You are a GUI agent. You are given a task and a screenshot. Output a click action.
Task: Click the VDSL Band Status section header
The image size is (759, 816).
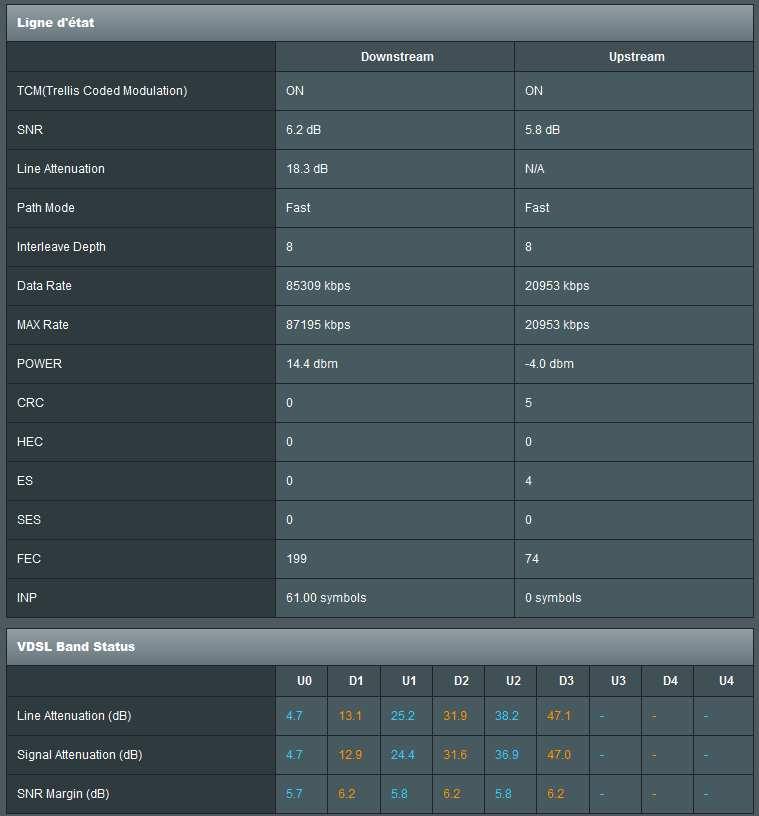[x=380, y=647]
